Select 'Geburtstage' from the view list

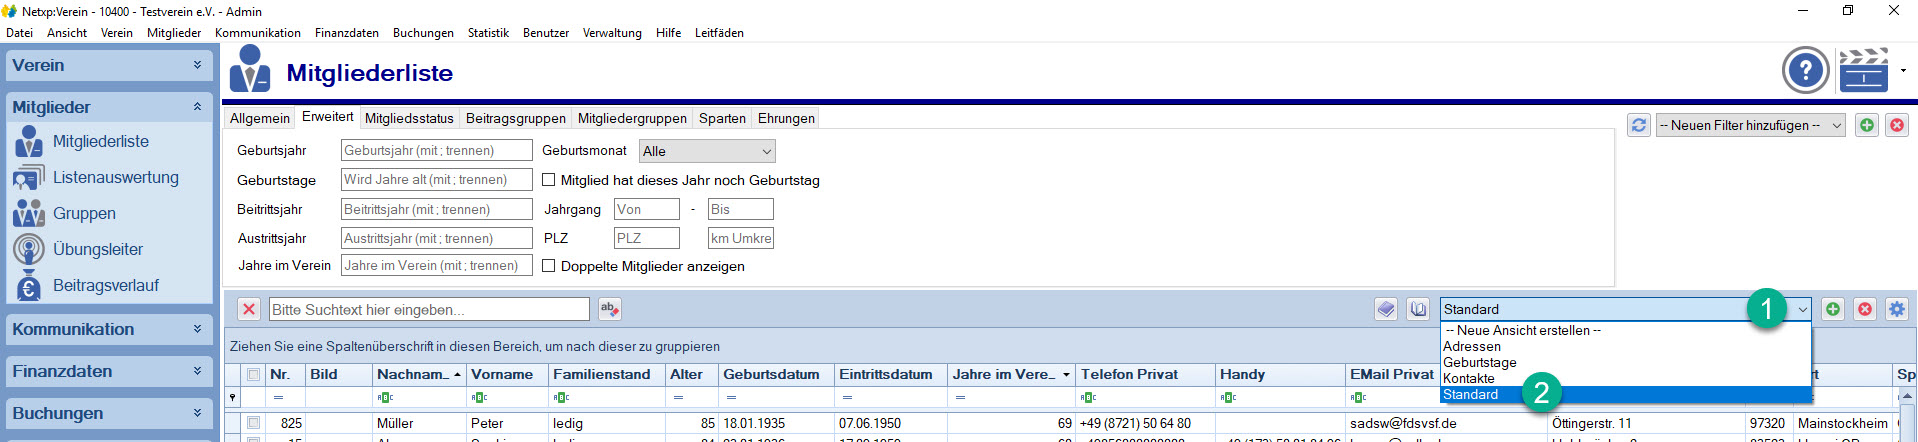(x=1479, y=362)
